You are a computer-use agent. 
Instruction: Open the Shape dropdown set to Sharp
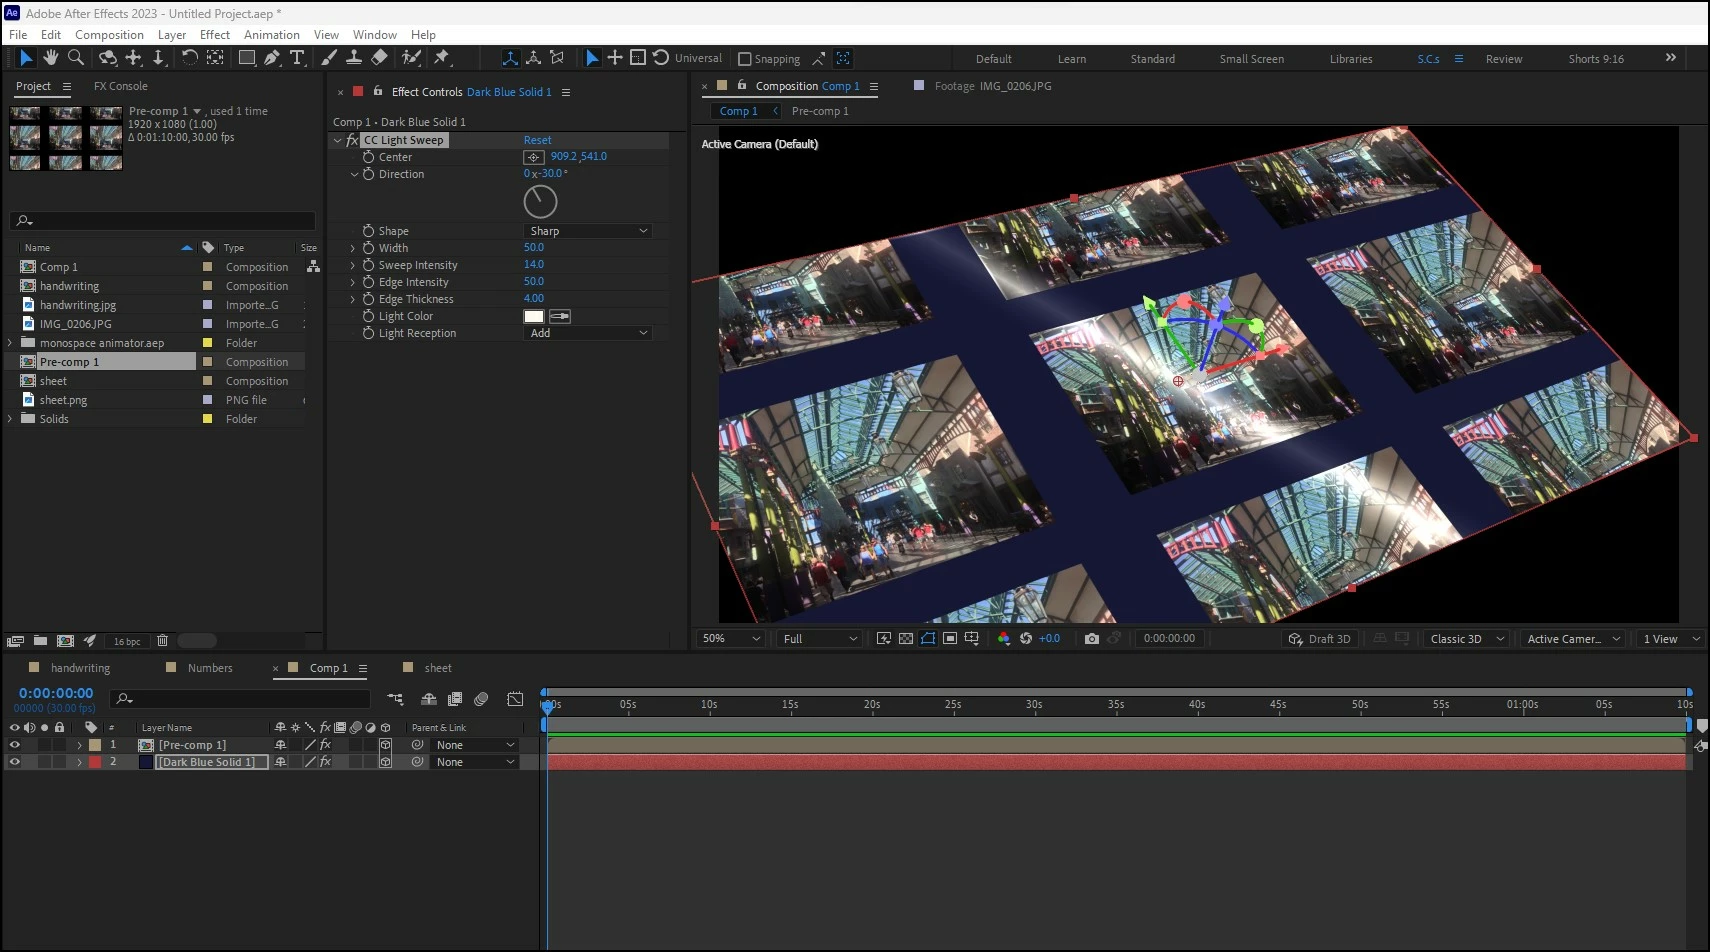coord(588,231)
